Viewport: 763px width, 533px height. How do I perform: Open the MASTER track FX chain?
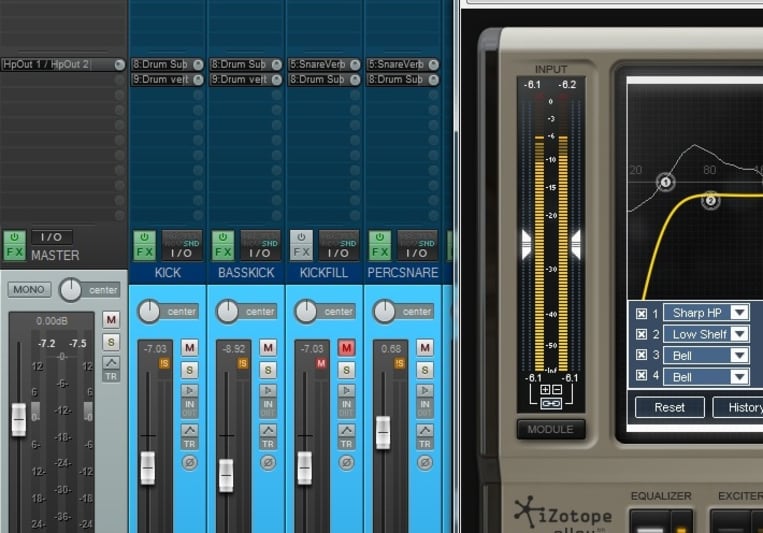15,253
